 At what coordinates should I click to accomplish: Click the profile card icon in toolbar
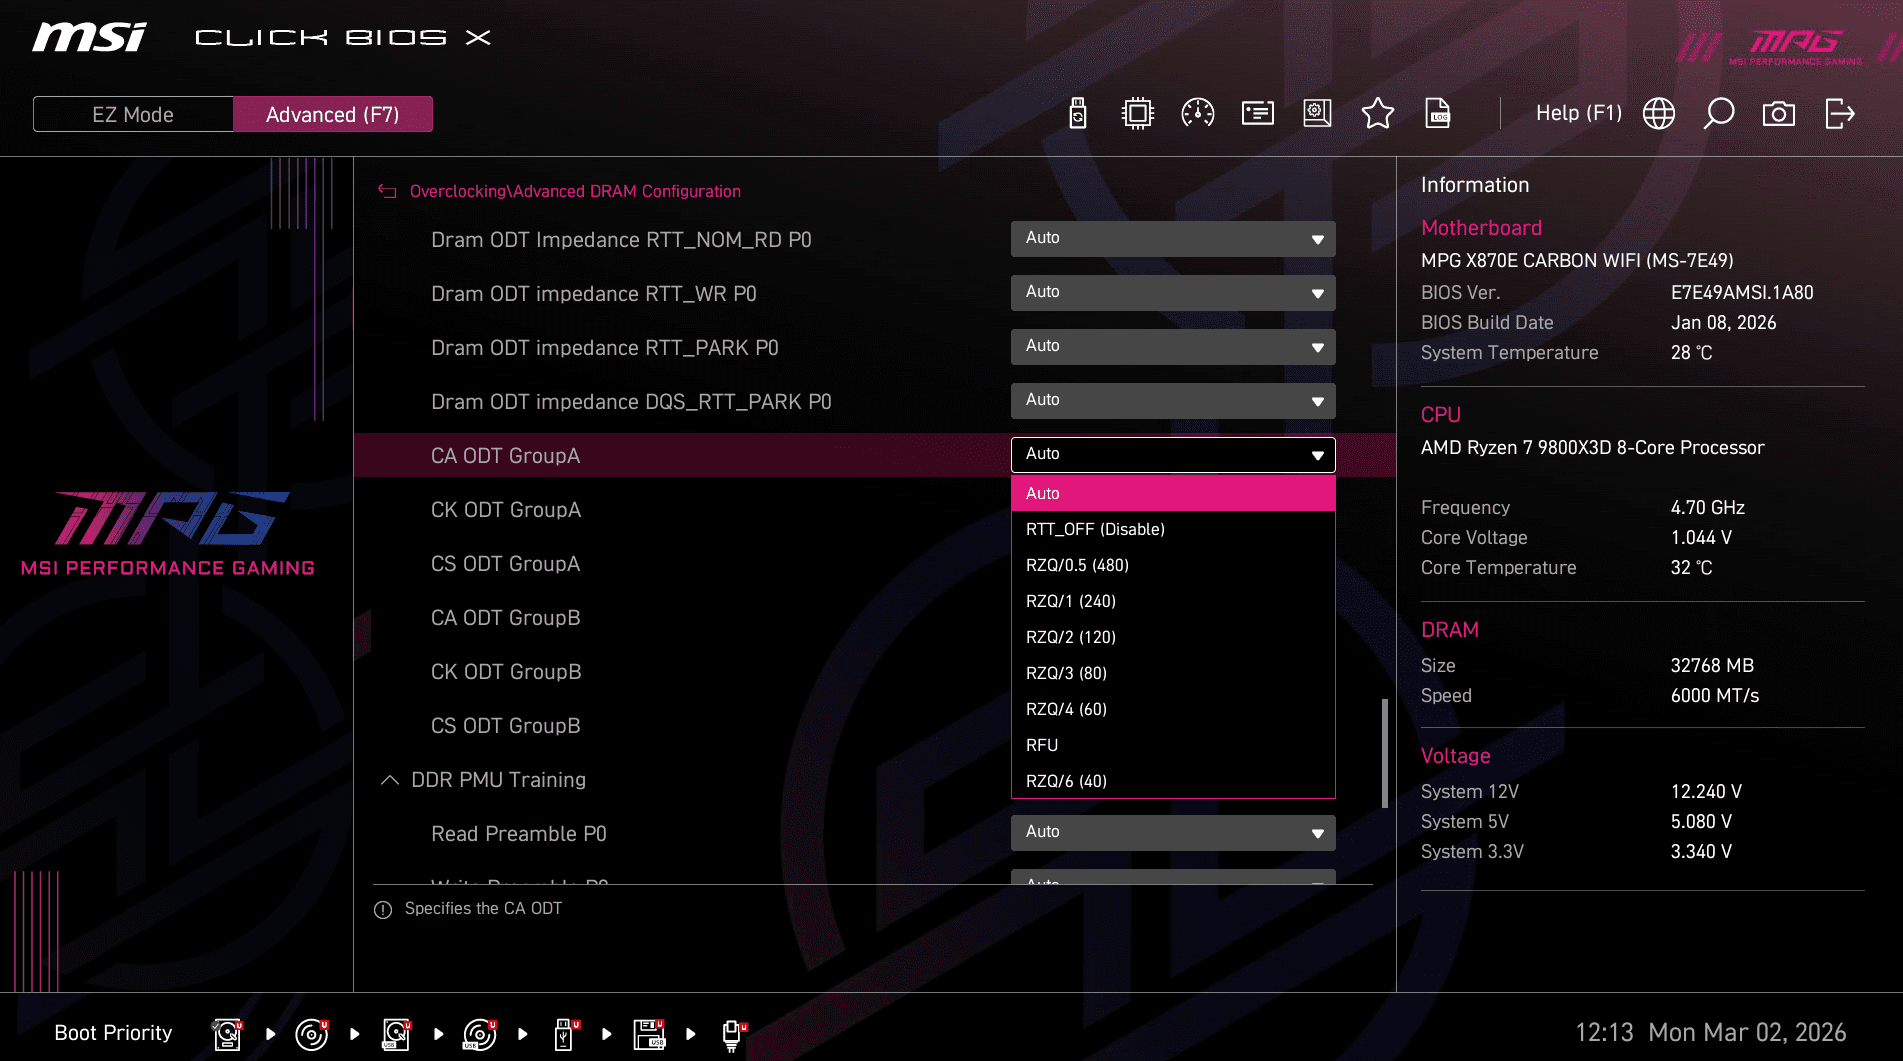coord(1258,114)
